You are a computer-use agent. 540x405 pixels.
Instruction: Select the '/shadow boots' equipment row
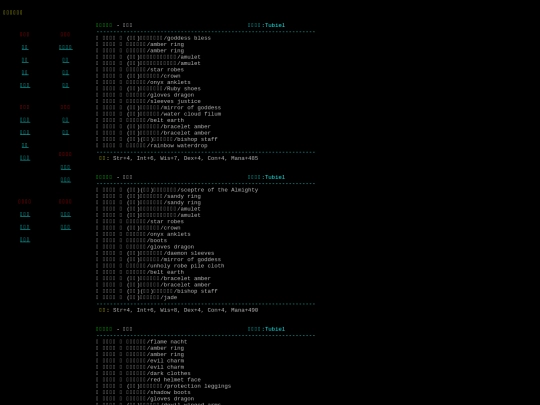143,392
